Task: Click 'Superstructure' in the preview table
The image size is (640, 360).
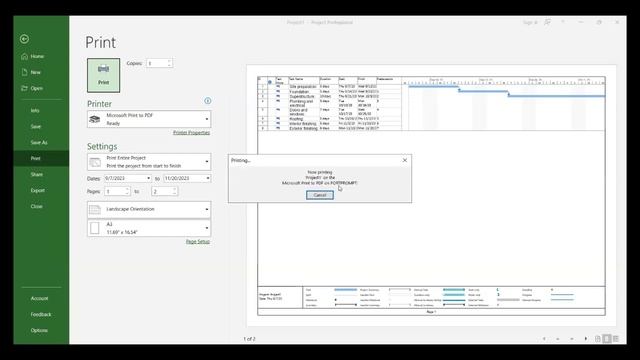Action: point(302,96)
